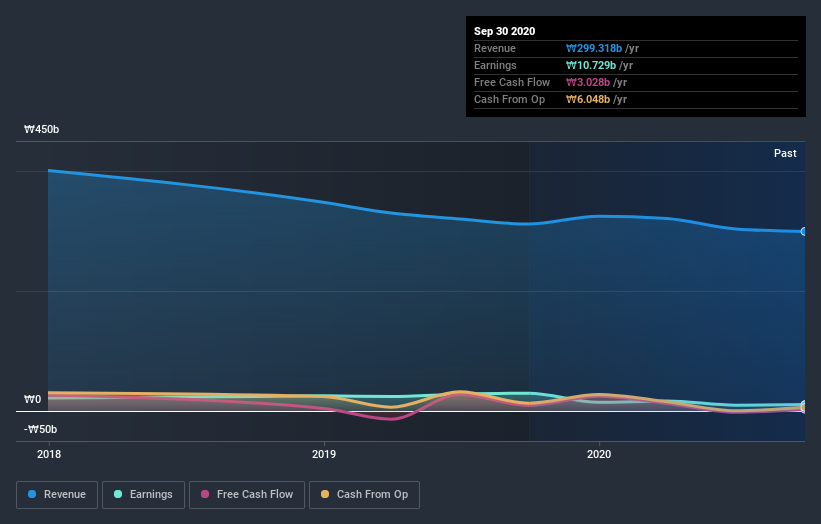The height and width of the screenshot is (524, 821).
Task: Click the 2018 x-axis label
Action: coord(49,454)
